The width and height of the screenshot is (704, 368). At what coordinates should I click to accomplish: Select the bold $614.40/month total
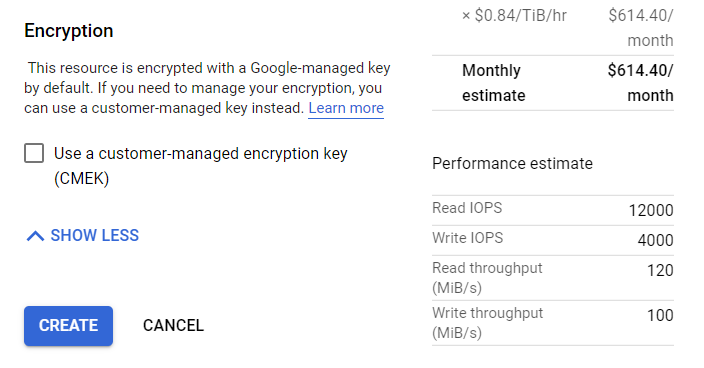[640, 83]
